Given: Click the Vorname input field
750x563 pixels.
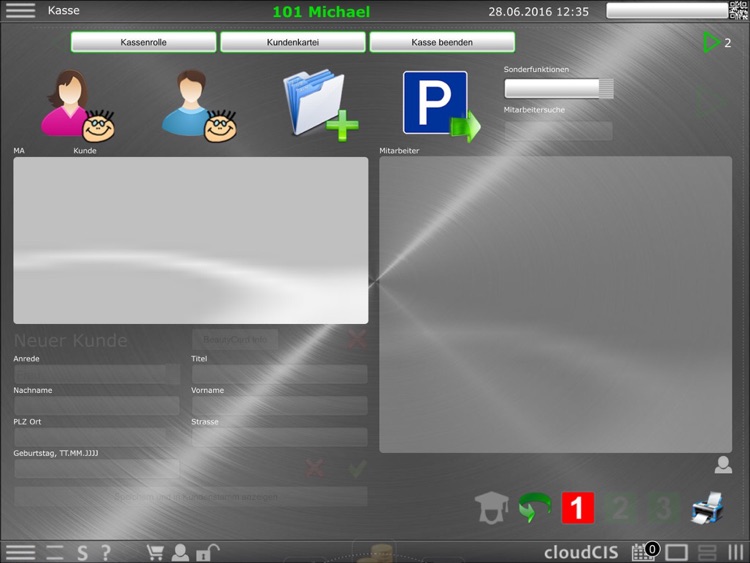Looking at the screenshot, I should pos(279,406).
